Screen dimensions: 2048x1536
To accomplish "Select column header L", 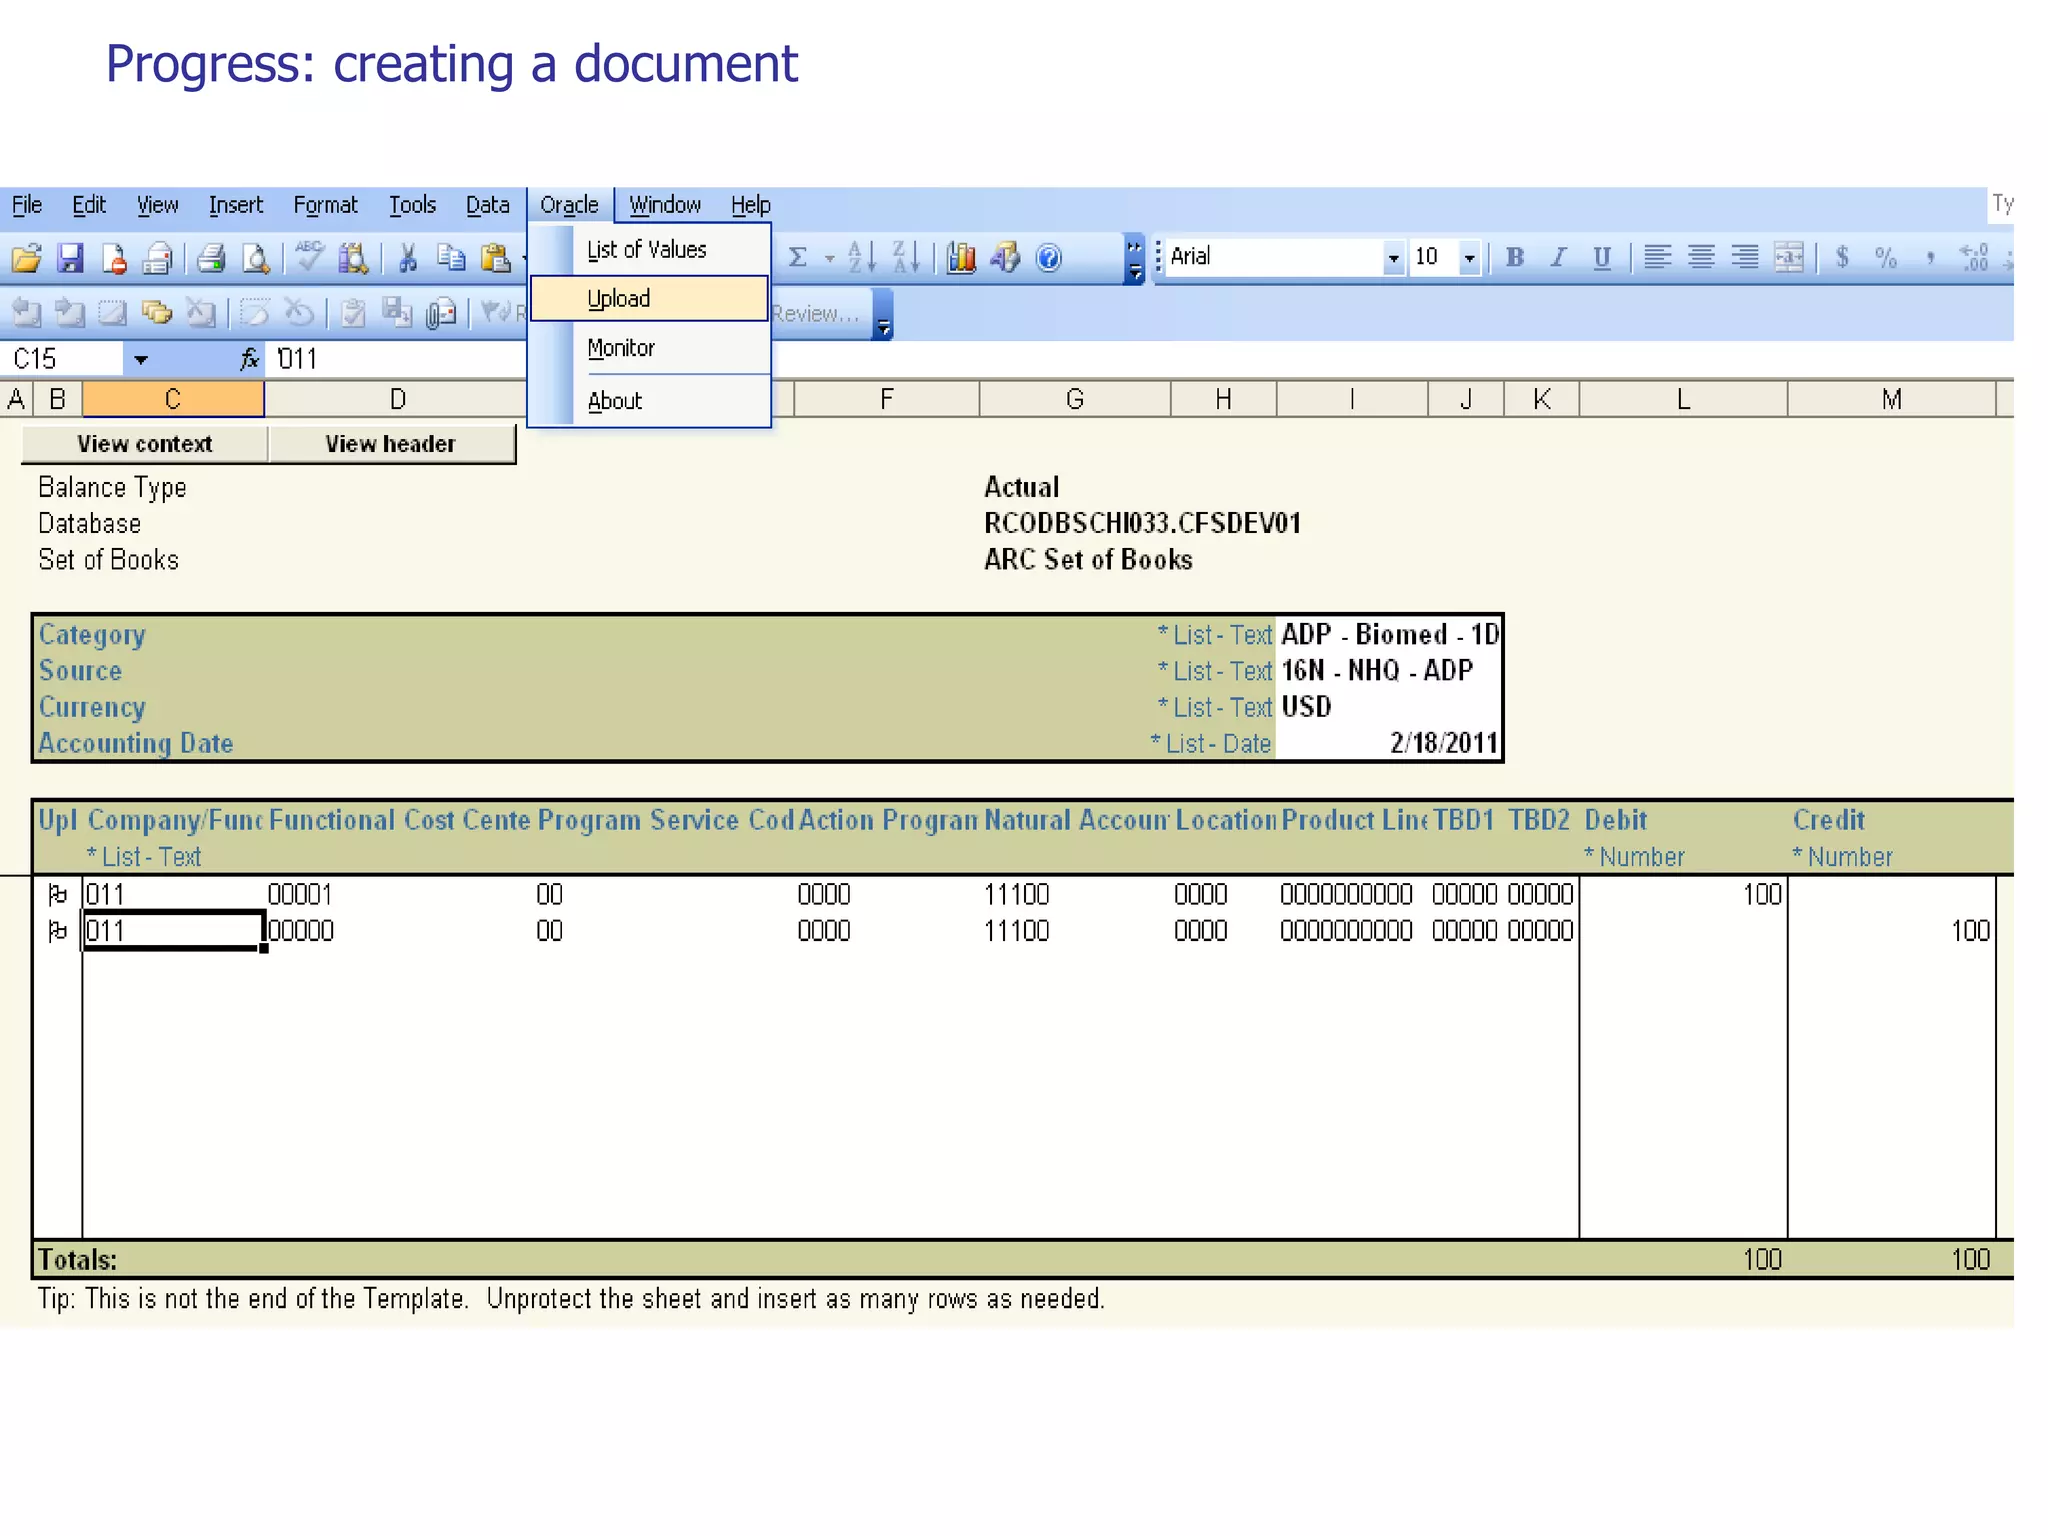I will (x=1683, y=400).
